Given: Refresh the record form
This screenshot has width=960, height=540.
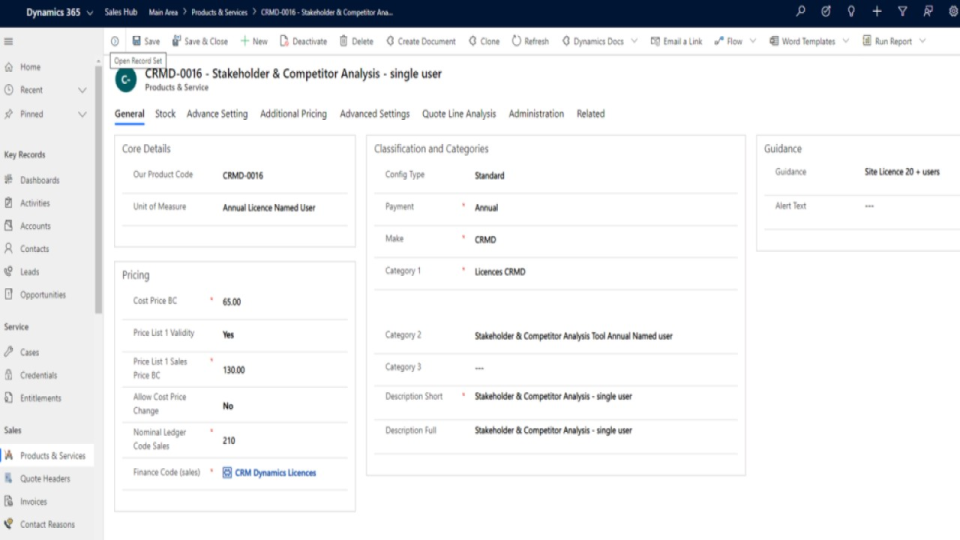Looking at the screenshot, I should pos(530,41).
